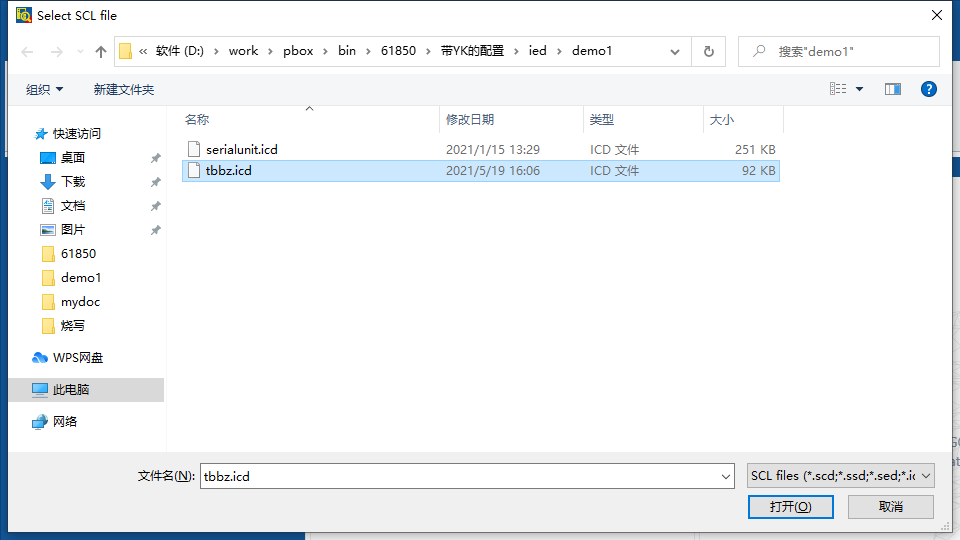This screenshot has width=960, height=540.
Task: Click the back navigation arrow
Action: 28,52
